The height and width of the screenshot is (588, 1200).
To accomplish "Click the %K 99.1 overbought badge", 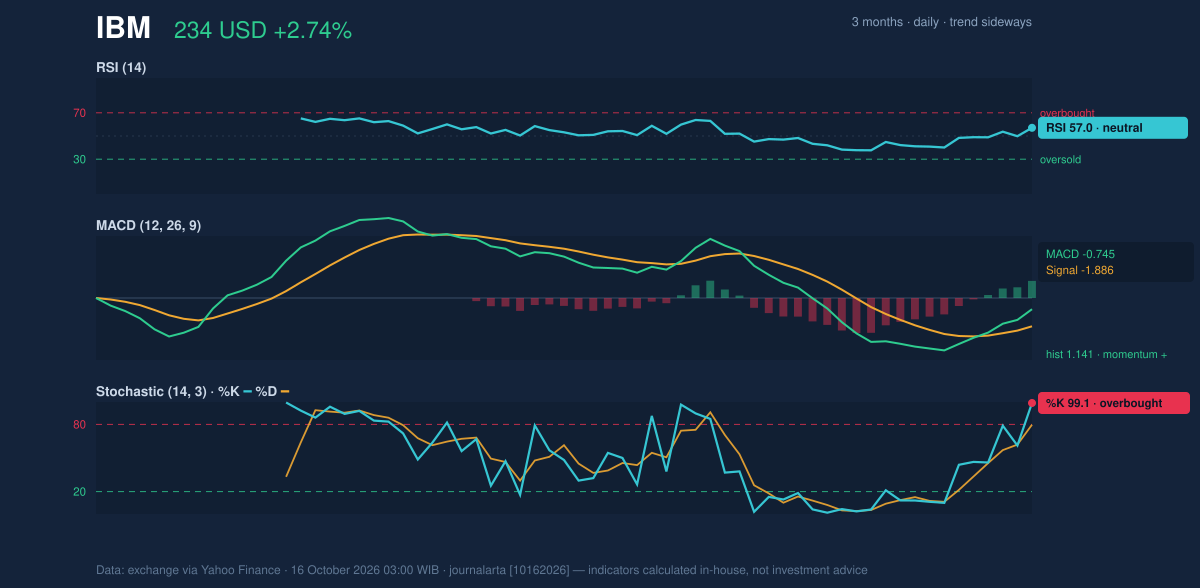I will coord(1114,403).
